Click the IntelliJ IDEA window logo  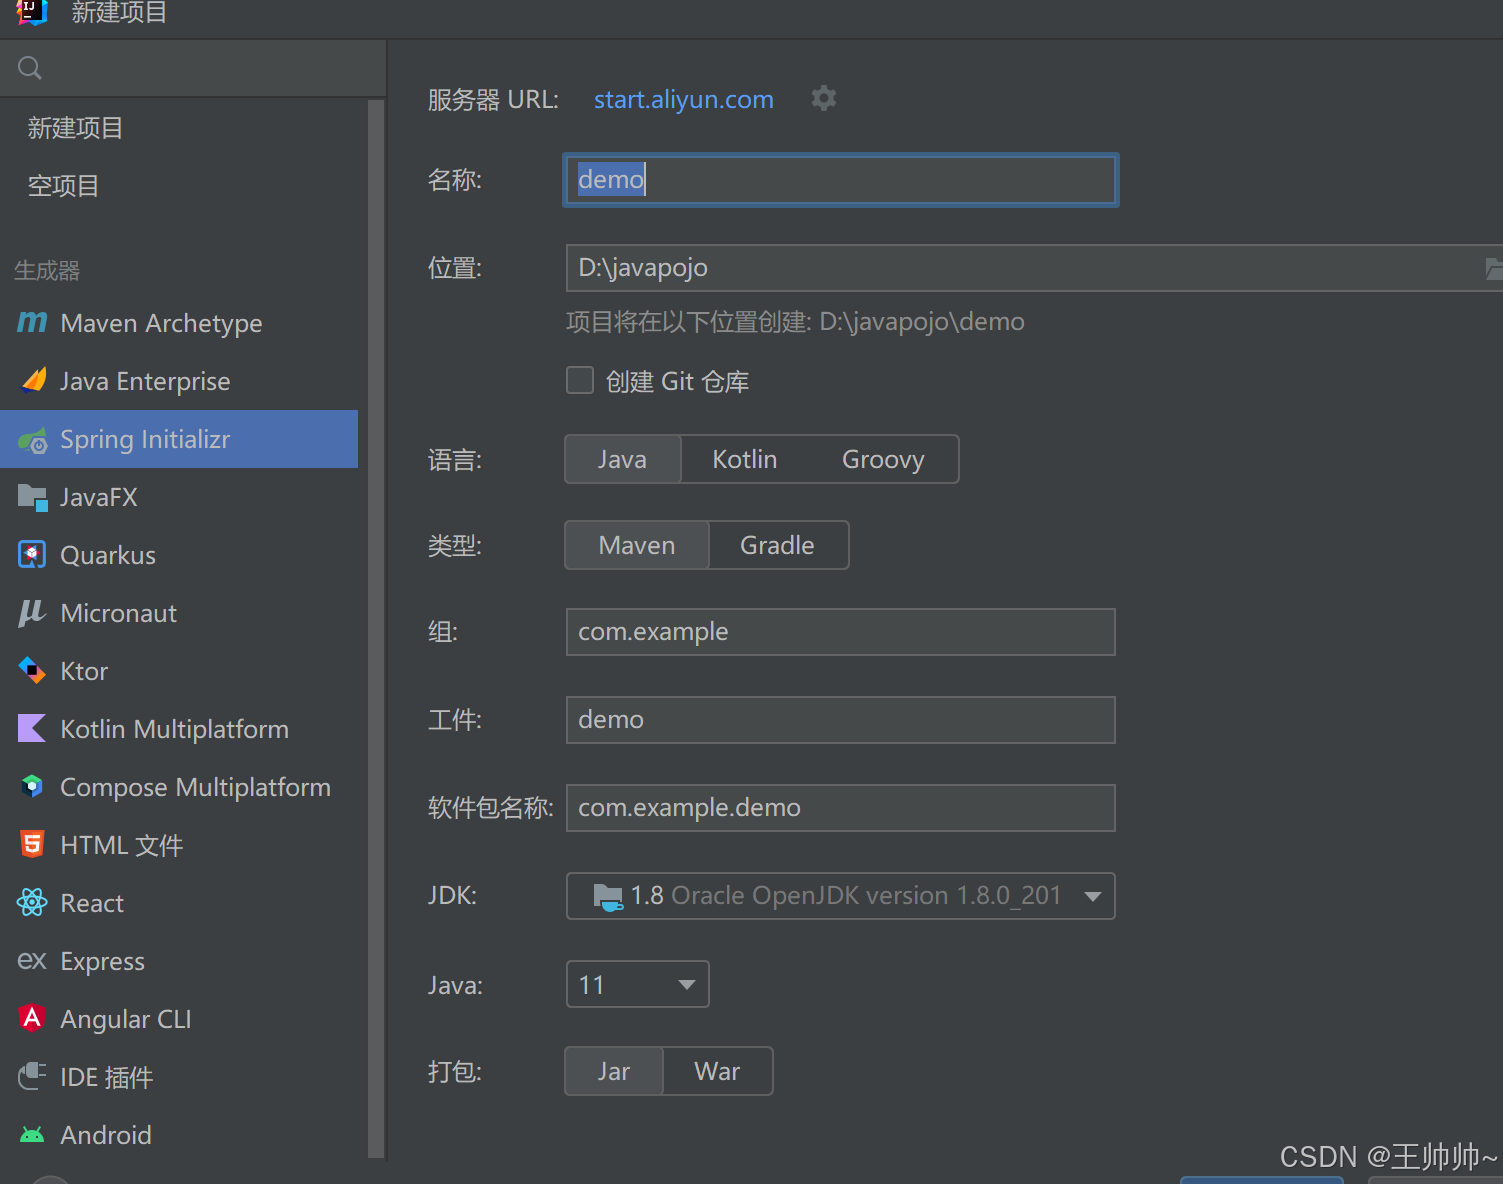(32, 11)
